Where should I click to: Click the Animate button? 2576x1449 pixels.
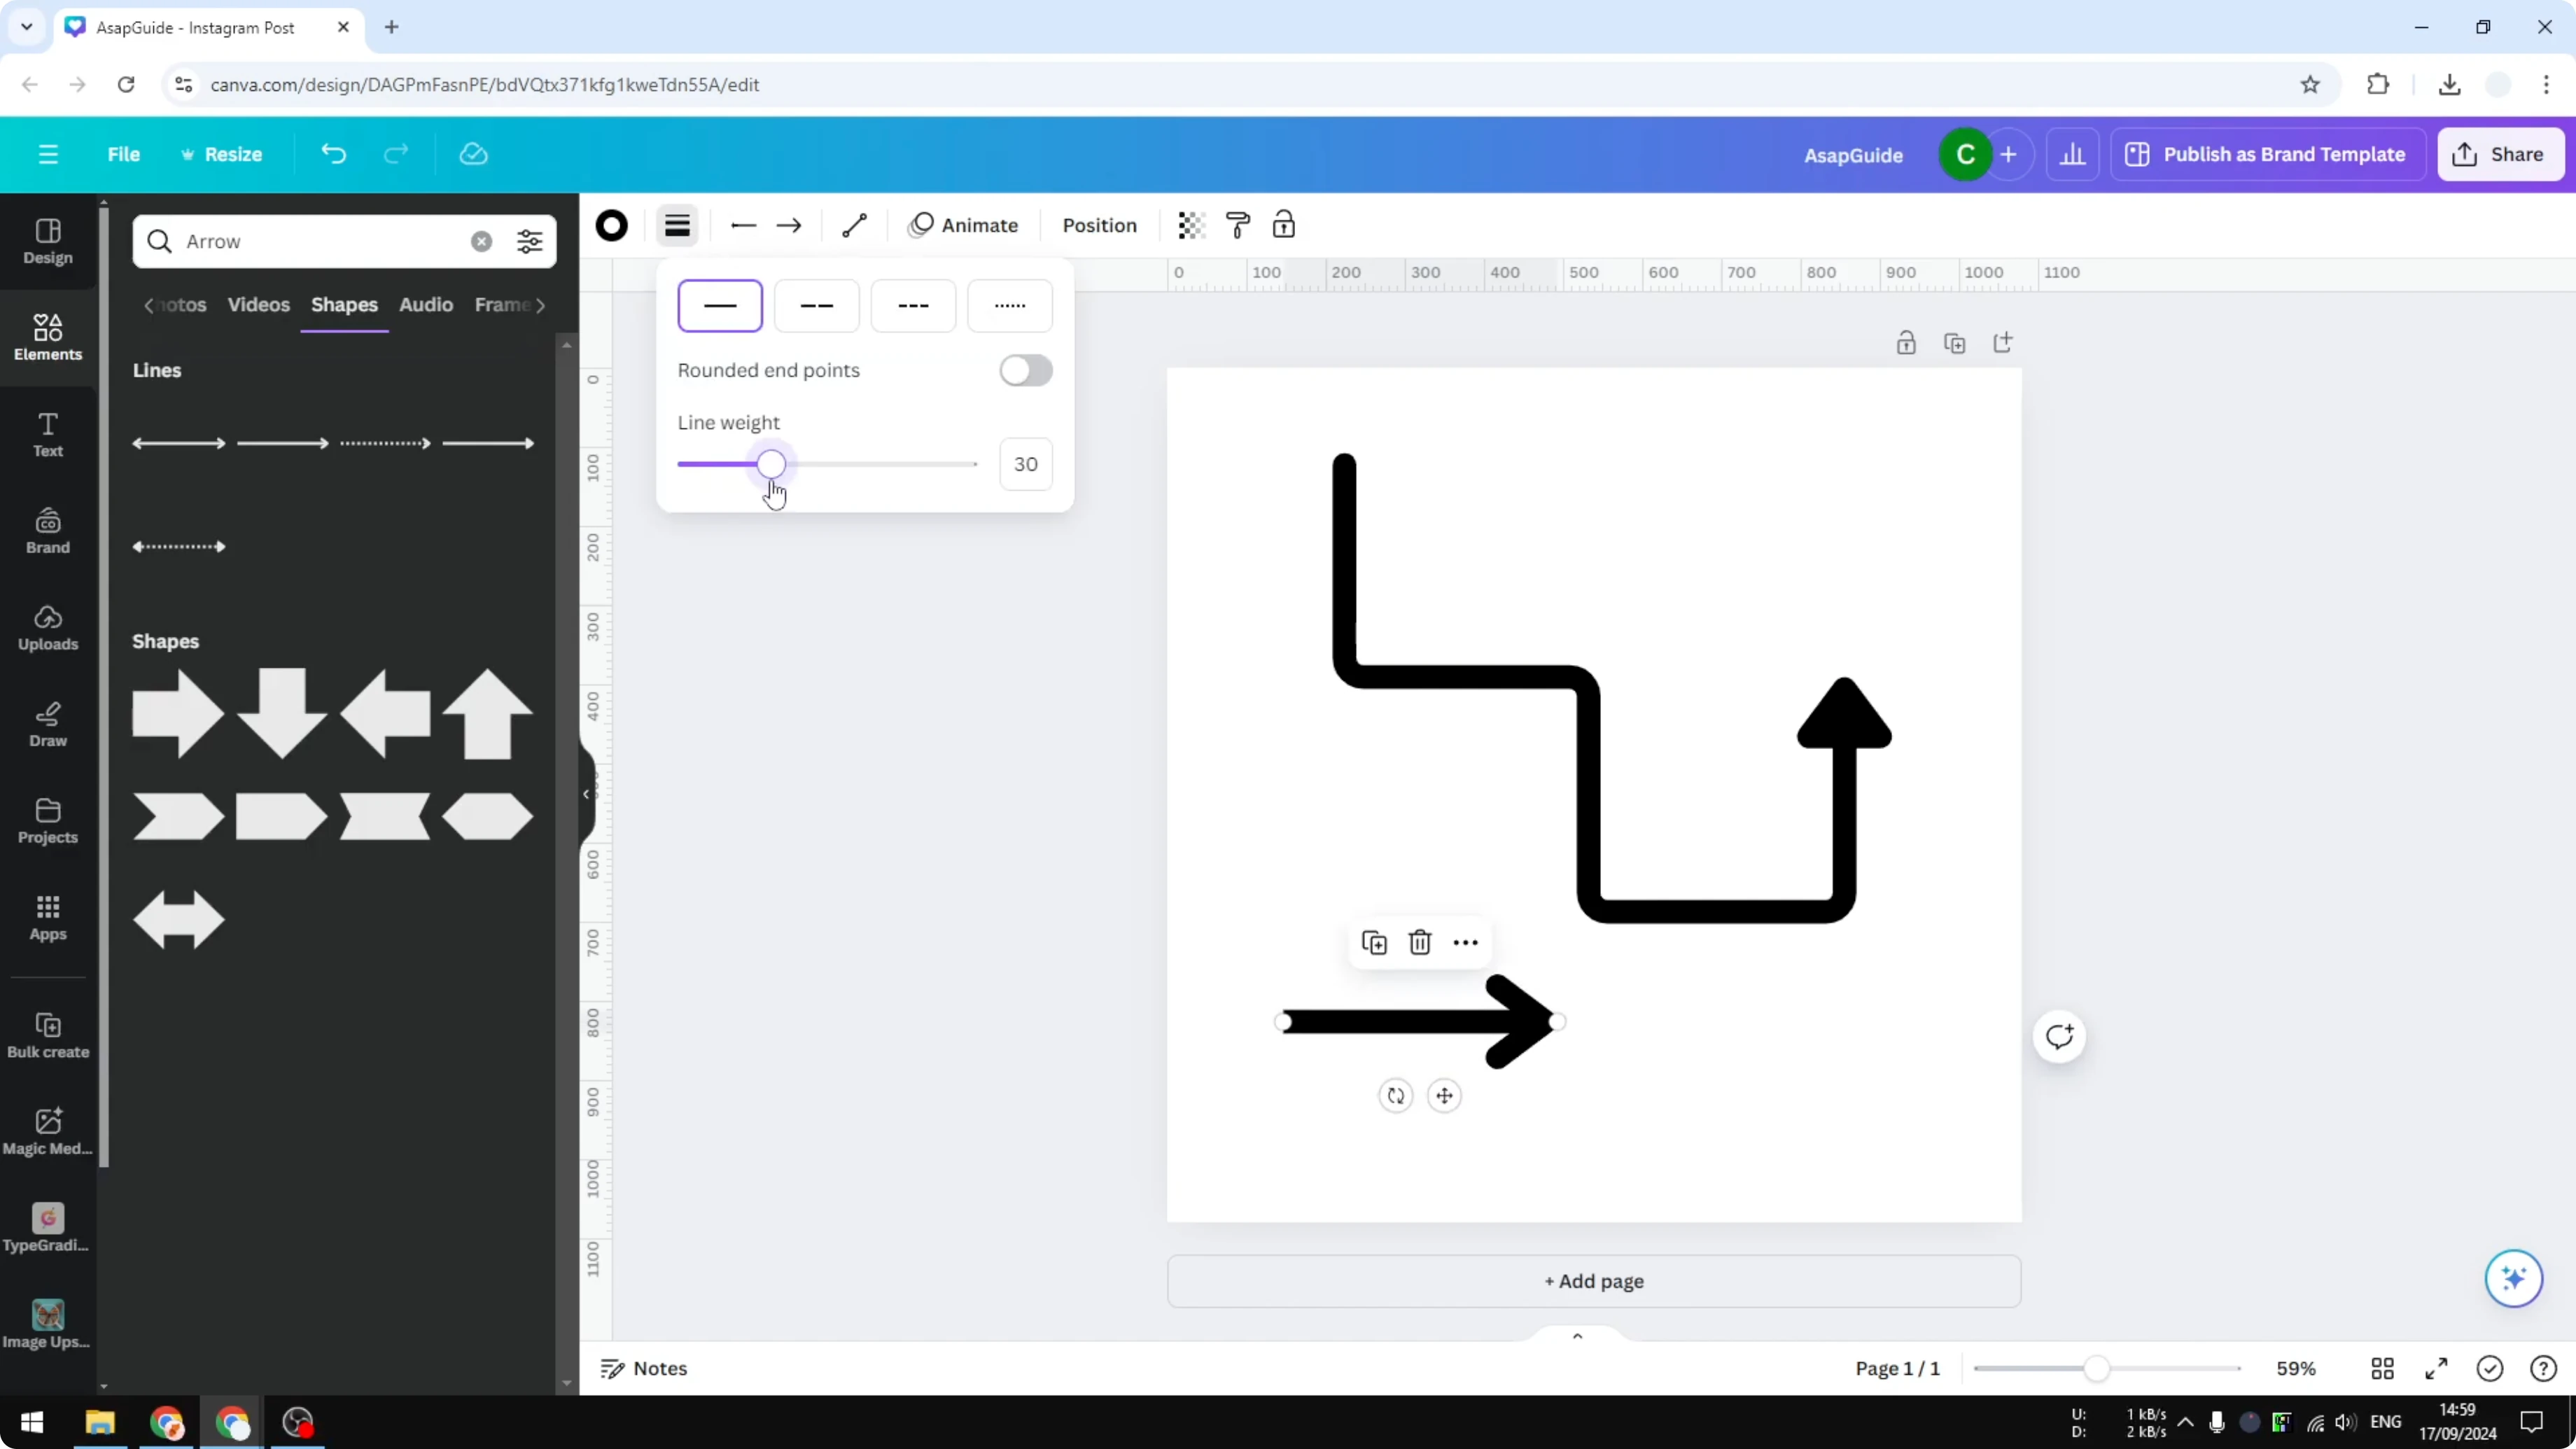pos(962,226)
